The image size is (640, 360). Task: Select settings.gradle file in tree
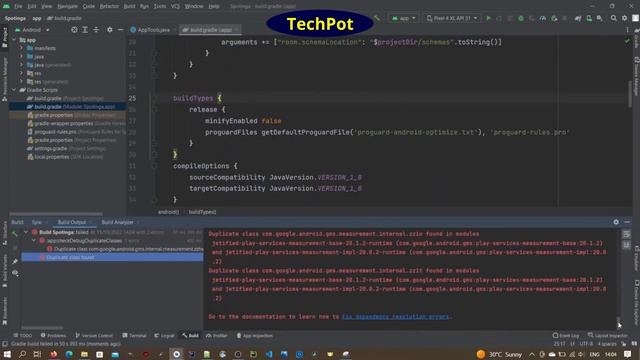click(x=67, y=149)
